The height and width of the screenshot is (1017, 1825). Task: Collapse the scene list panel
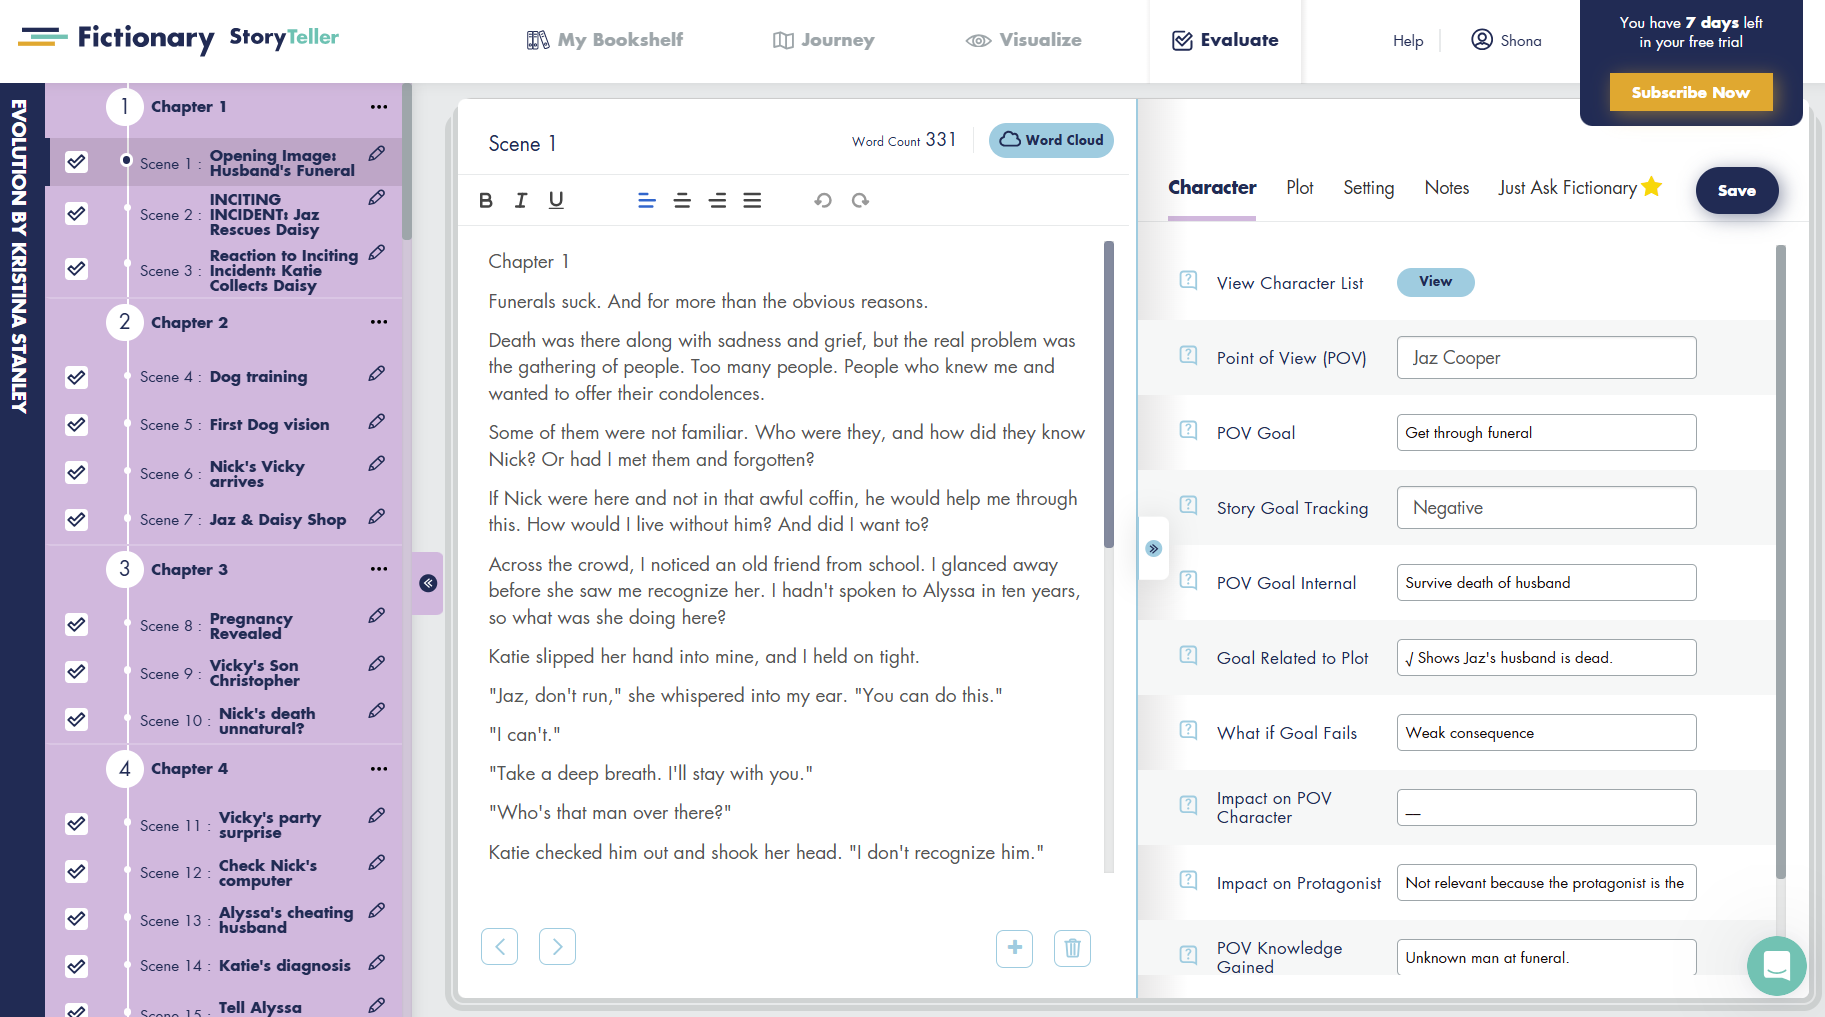pos(427,583)
